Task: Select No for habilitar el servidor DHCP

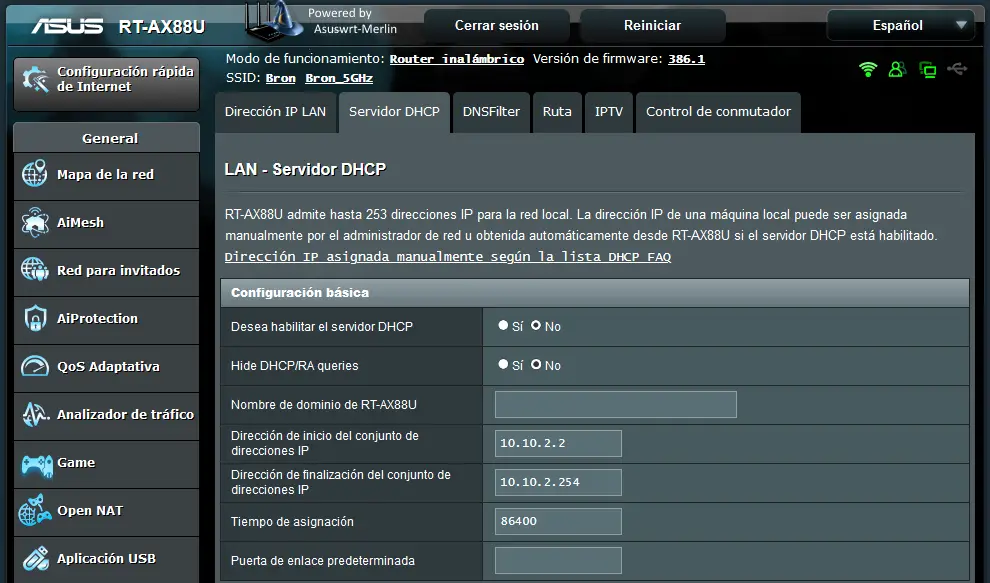Action: click(536, 325)
